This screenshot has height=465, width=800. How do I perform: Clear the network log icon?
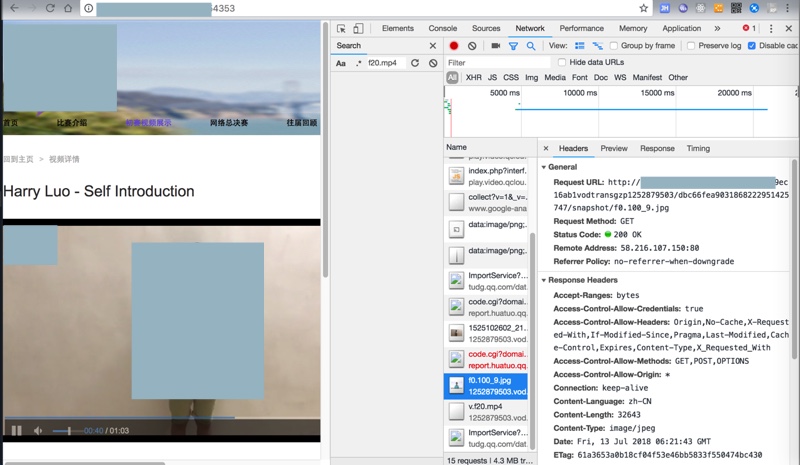coord(472,45)
